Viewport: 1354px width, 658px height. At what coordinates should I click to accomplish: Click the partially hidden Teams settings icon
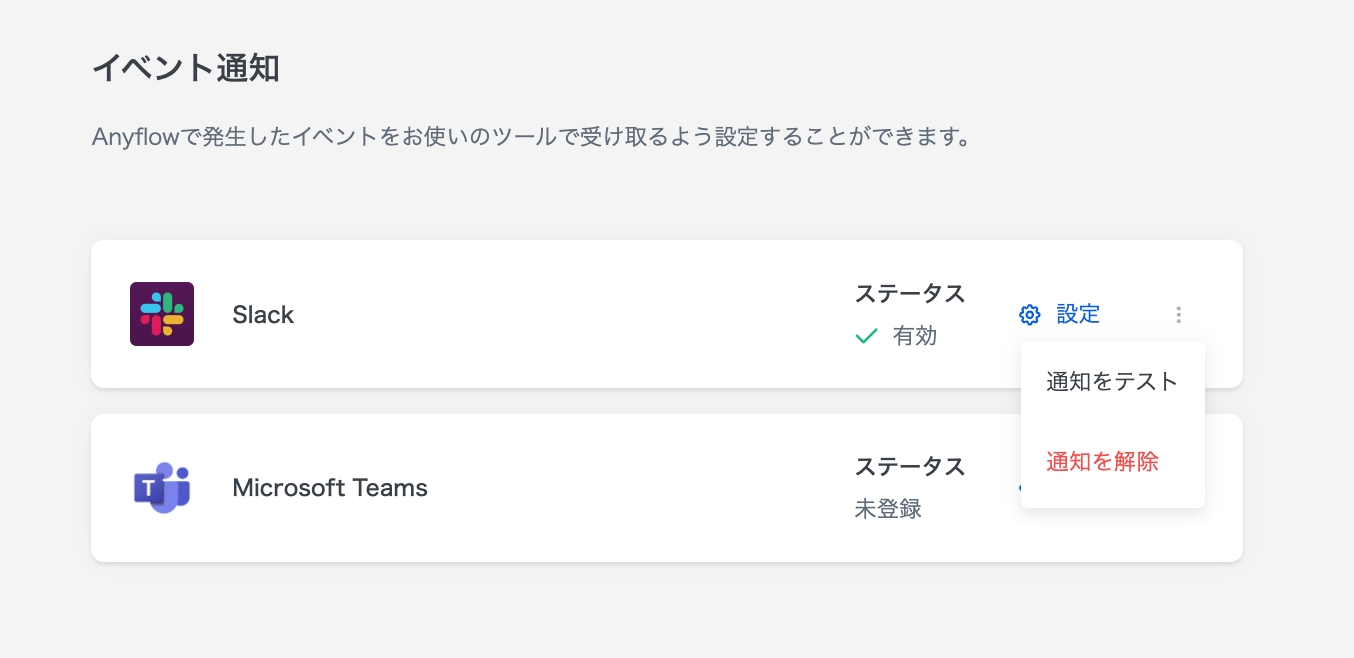click(x=1018, y=489)
